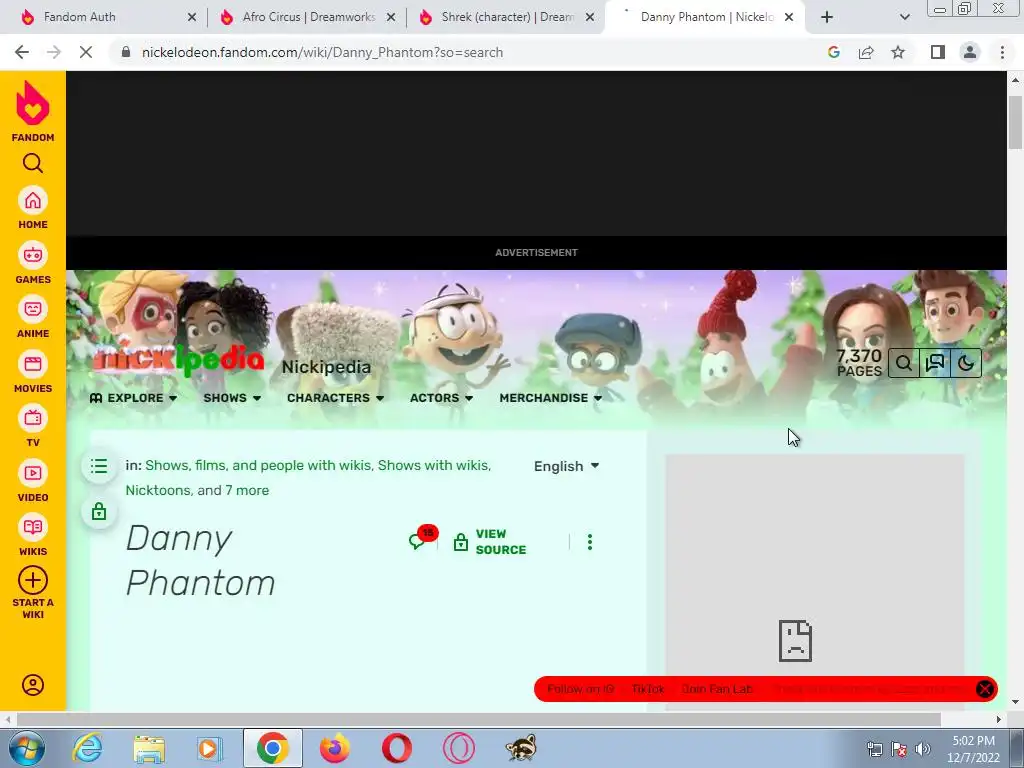Show the 7 more categories
1024x768 pixels.
pos(247,490)
